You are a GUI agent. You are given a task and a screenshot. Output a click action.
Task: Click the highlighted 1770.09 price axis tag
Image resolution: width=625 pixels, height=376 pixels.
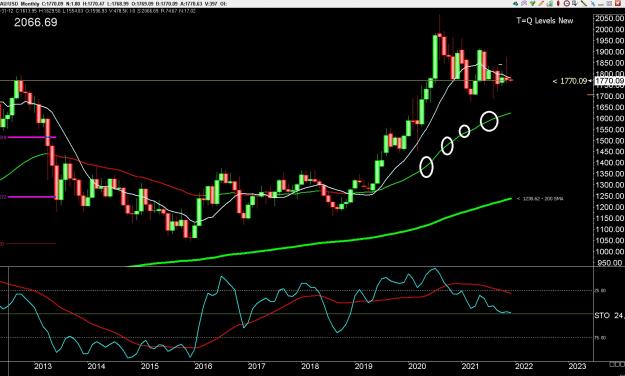coord(609,81)
